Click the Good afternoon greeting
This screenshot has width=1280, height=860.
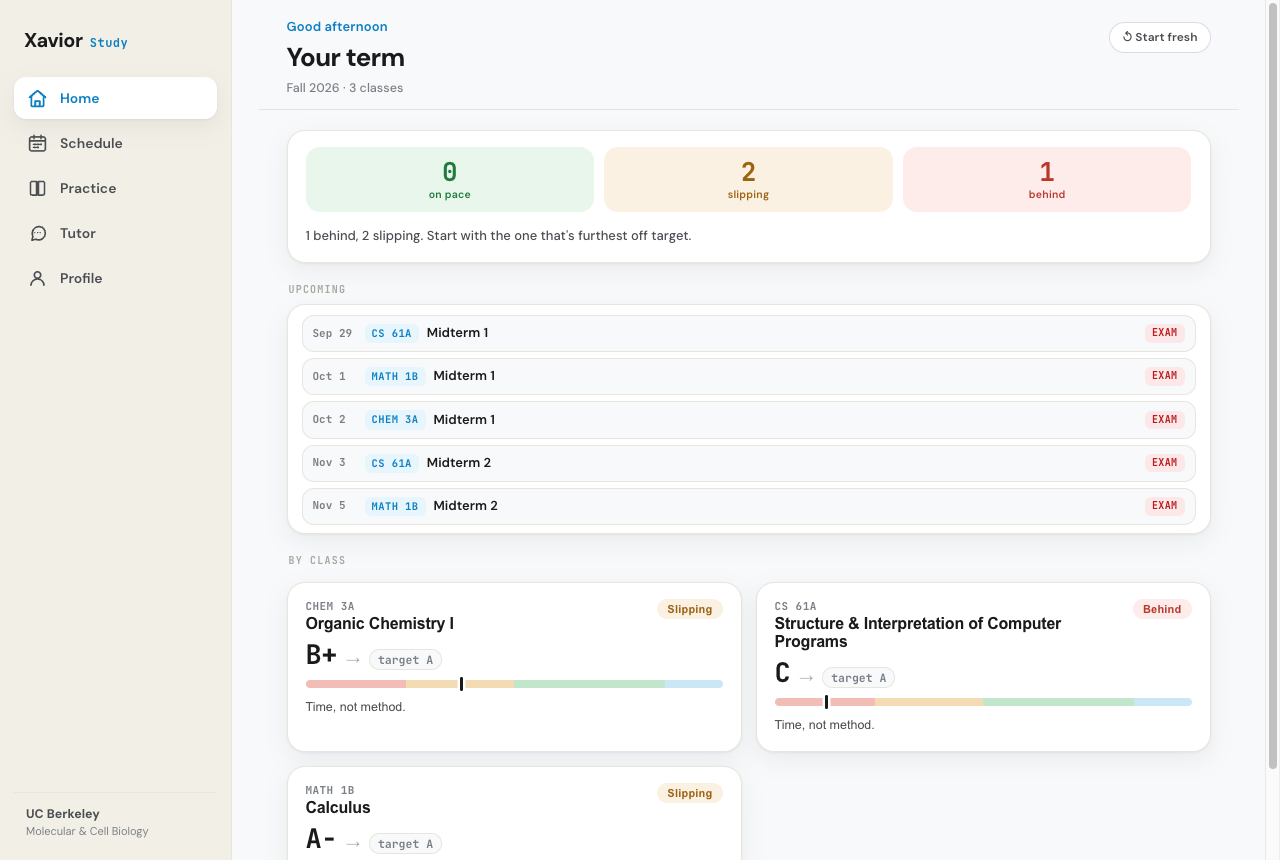pos(337,27)
